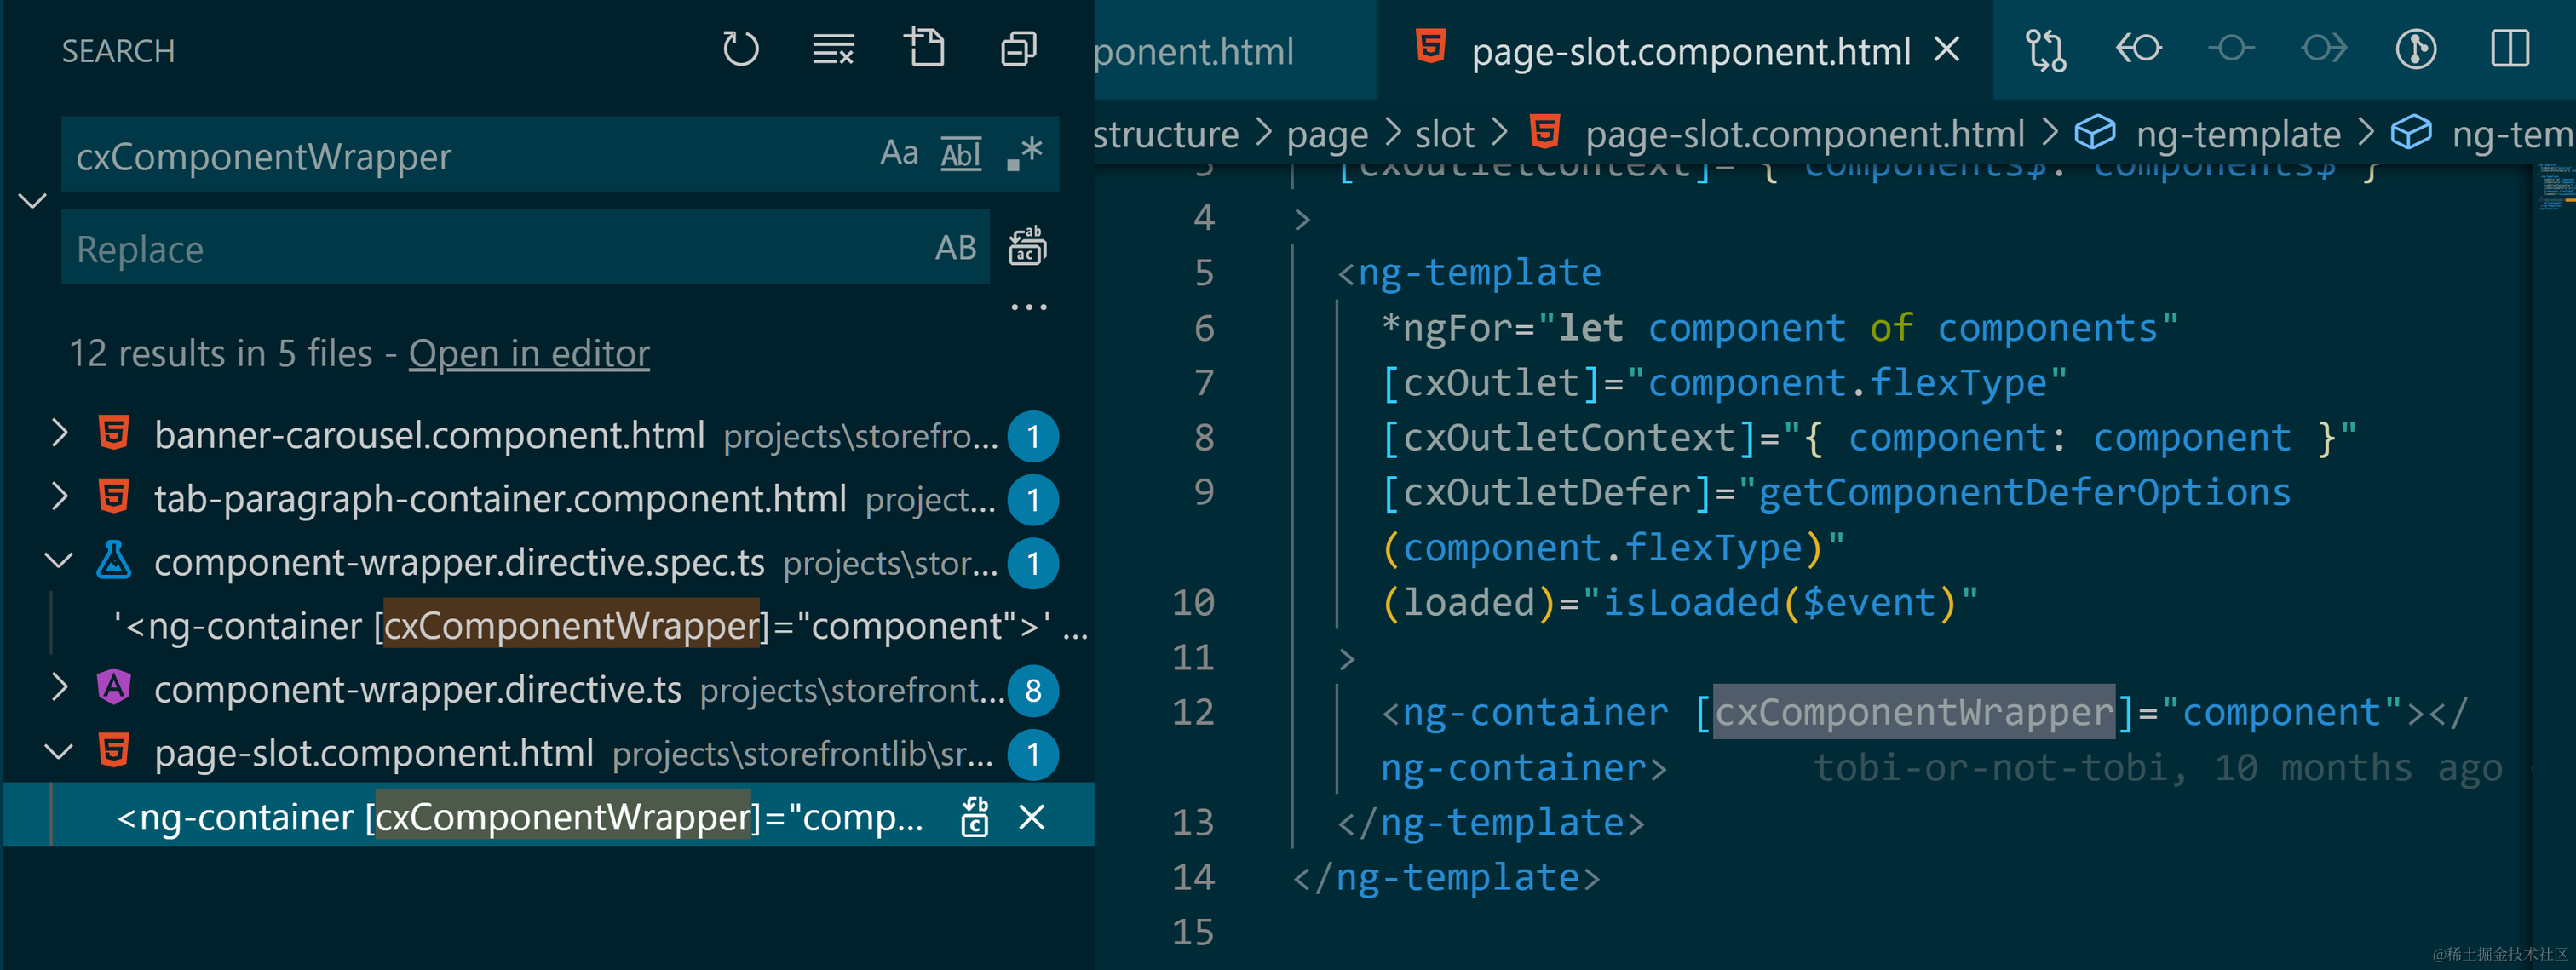2576x970 pixels.
Task: Switch to the page-slot.component.html tab
Action: click(x=1690, y=51)
